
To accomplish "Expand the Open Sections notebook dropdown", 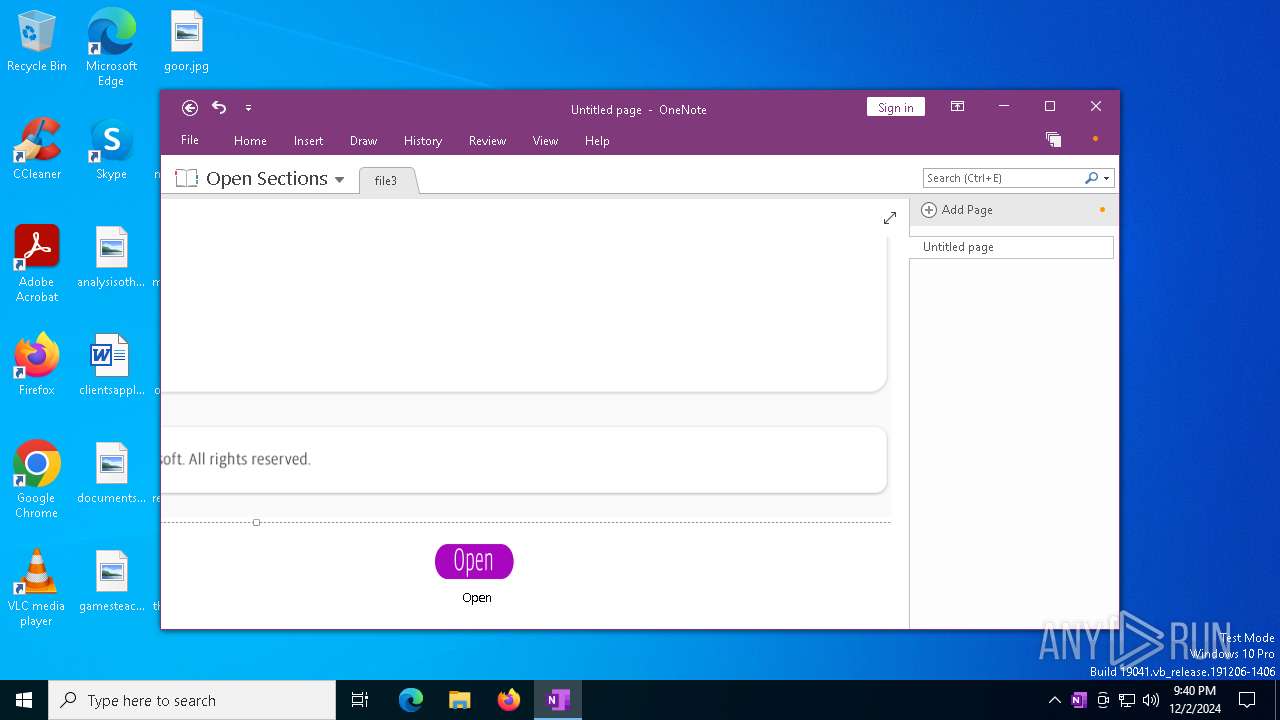I will point(340,180).
